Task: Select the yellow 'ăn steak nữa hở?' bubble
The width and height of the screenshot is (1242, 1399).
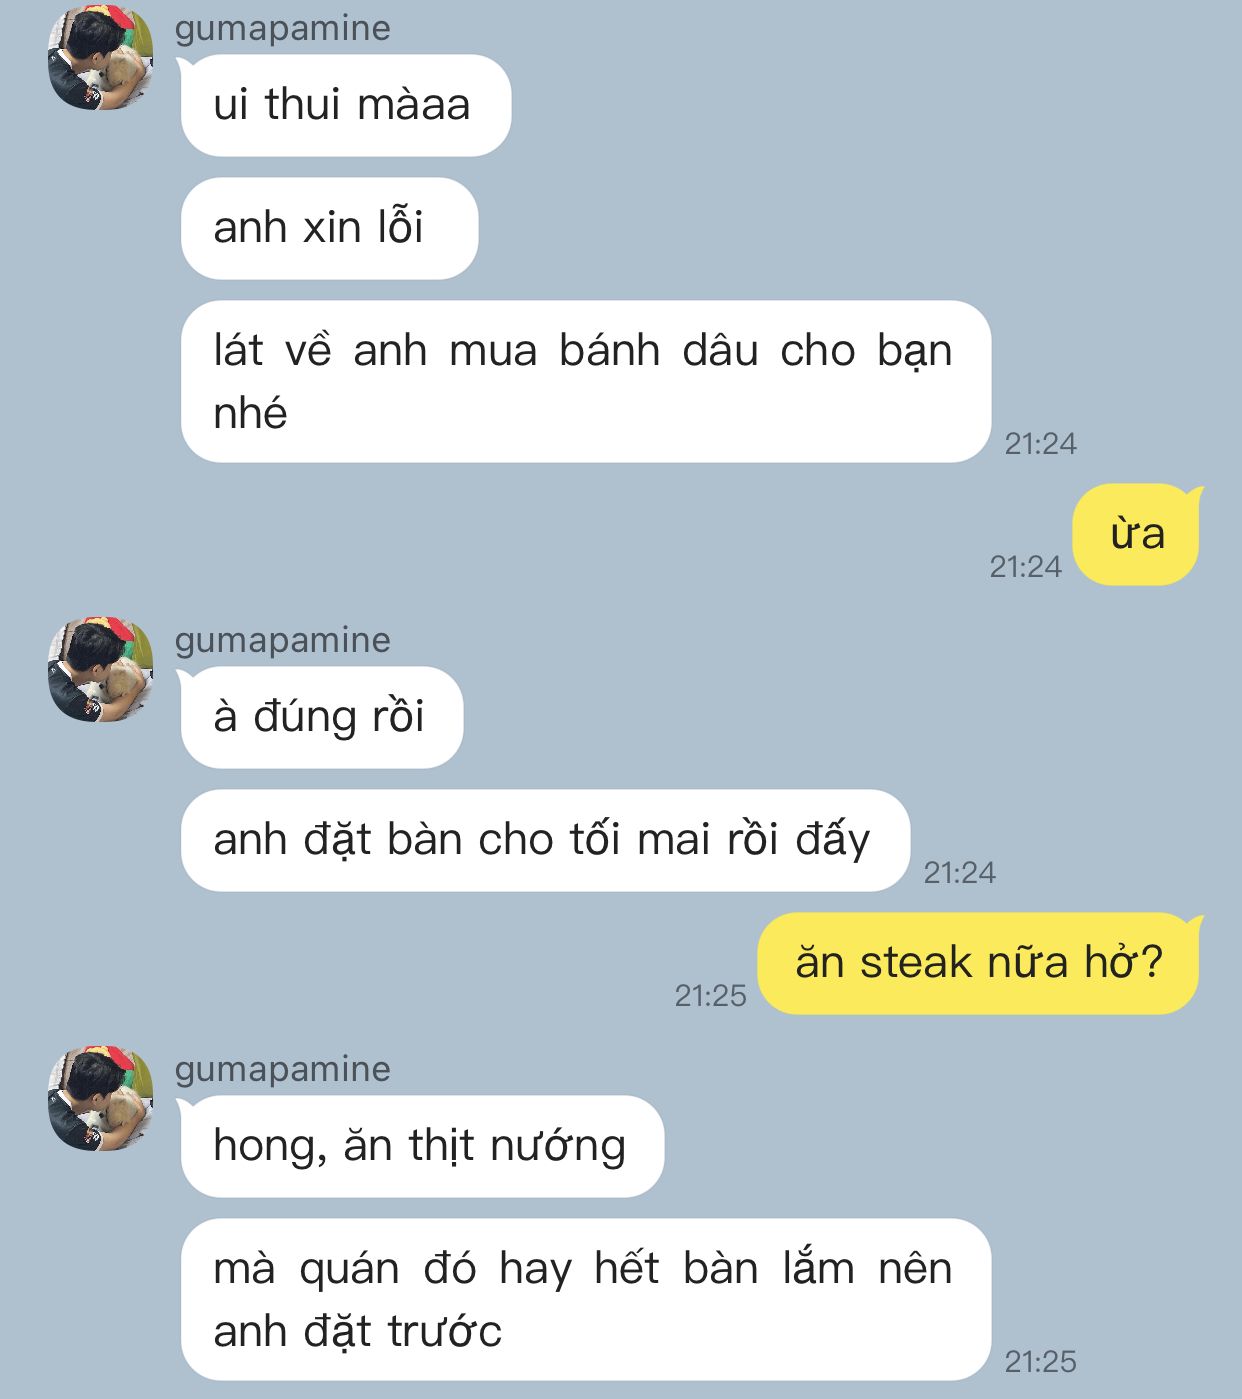Action: point(978,963)
